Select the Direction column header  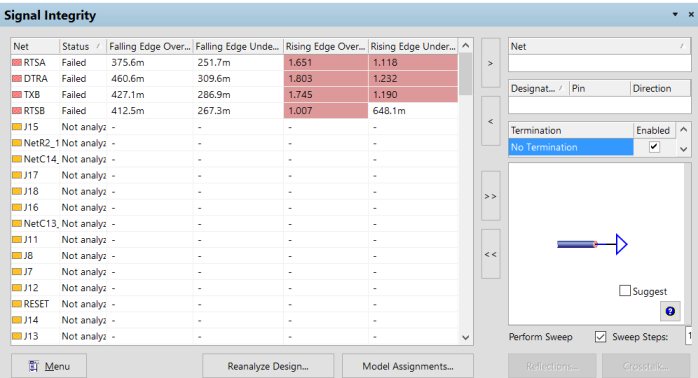(x=660, y=89)
